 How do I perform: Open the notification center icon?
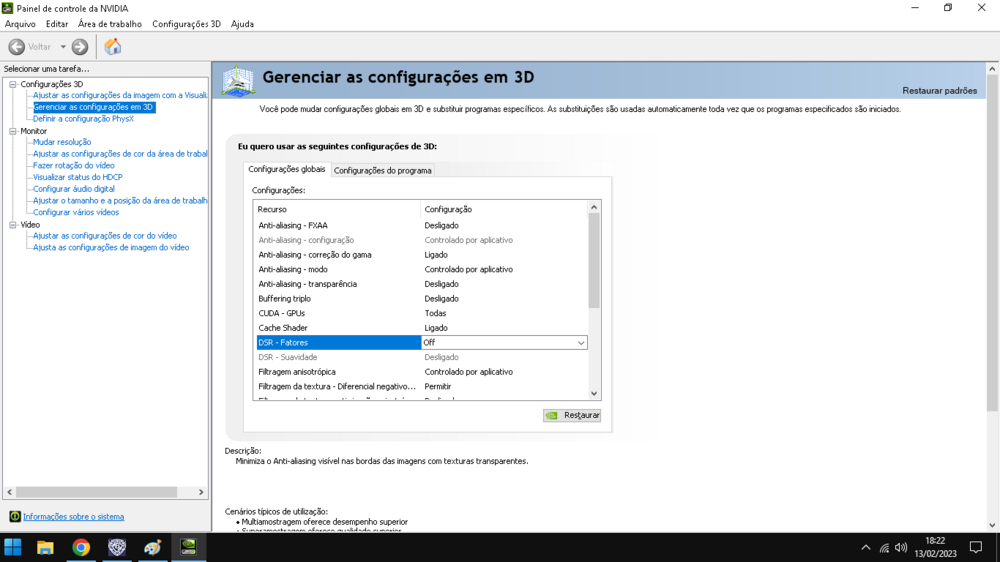(976, 547)
